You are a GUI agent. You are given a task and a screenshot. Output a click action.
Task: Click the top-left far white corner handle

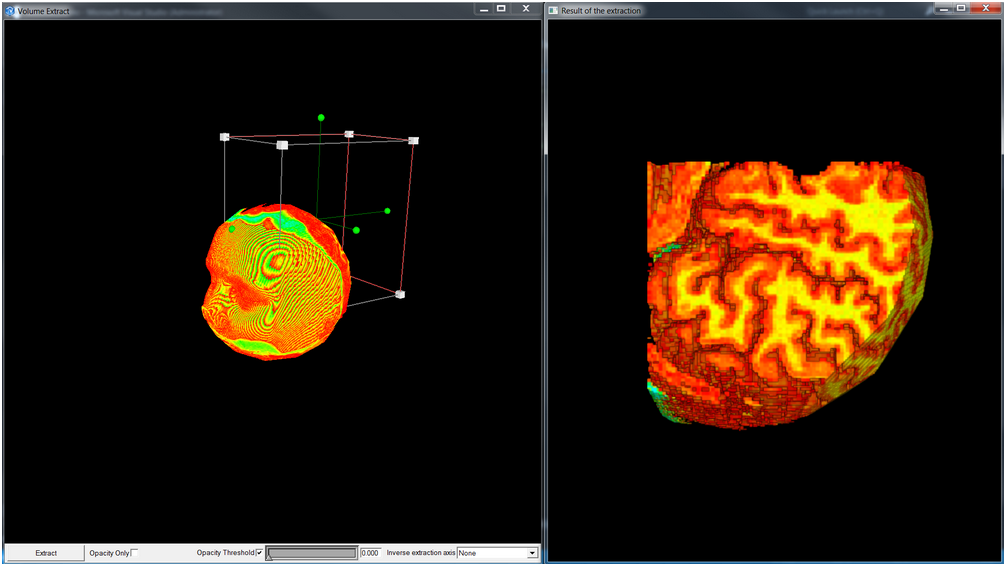pyautogui.click(x=225, y=137)
